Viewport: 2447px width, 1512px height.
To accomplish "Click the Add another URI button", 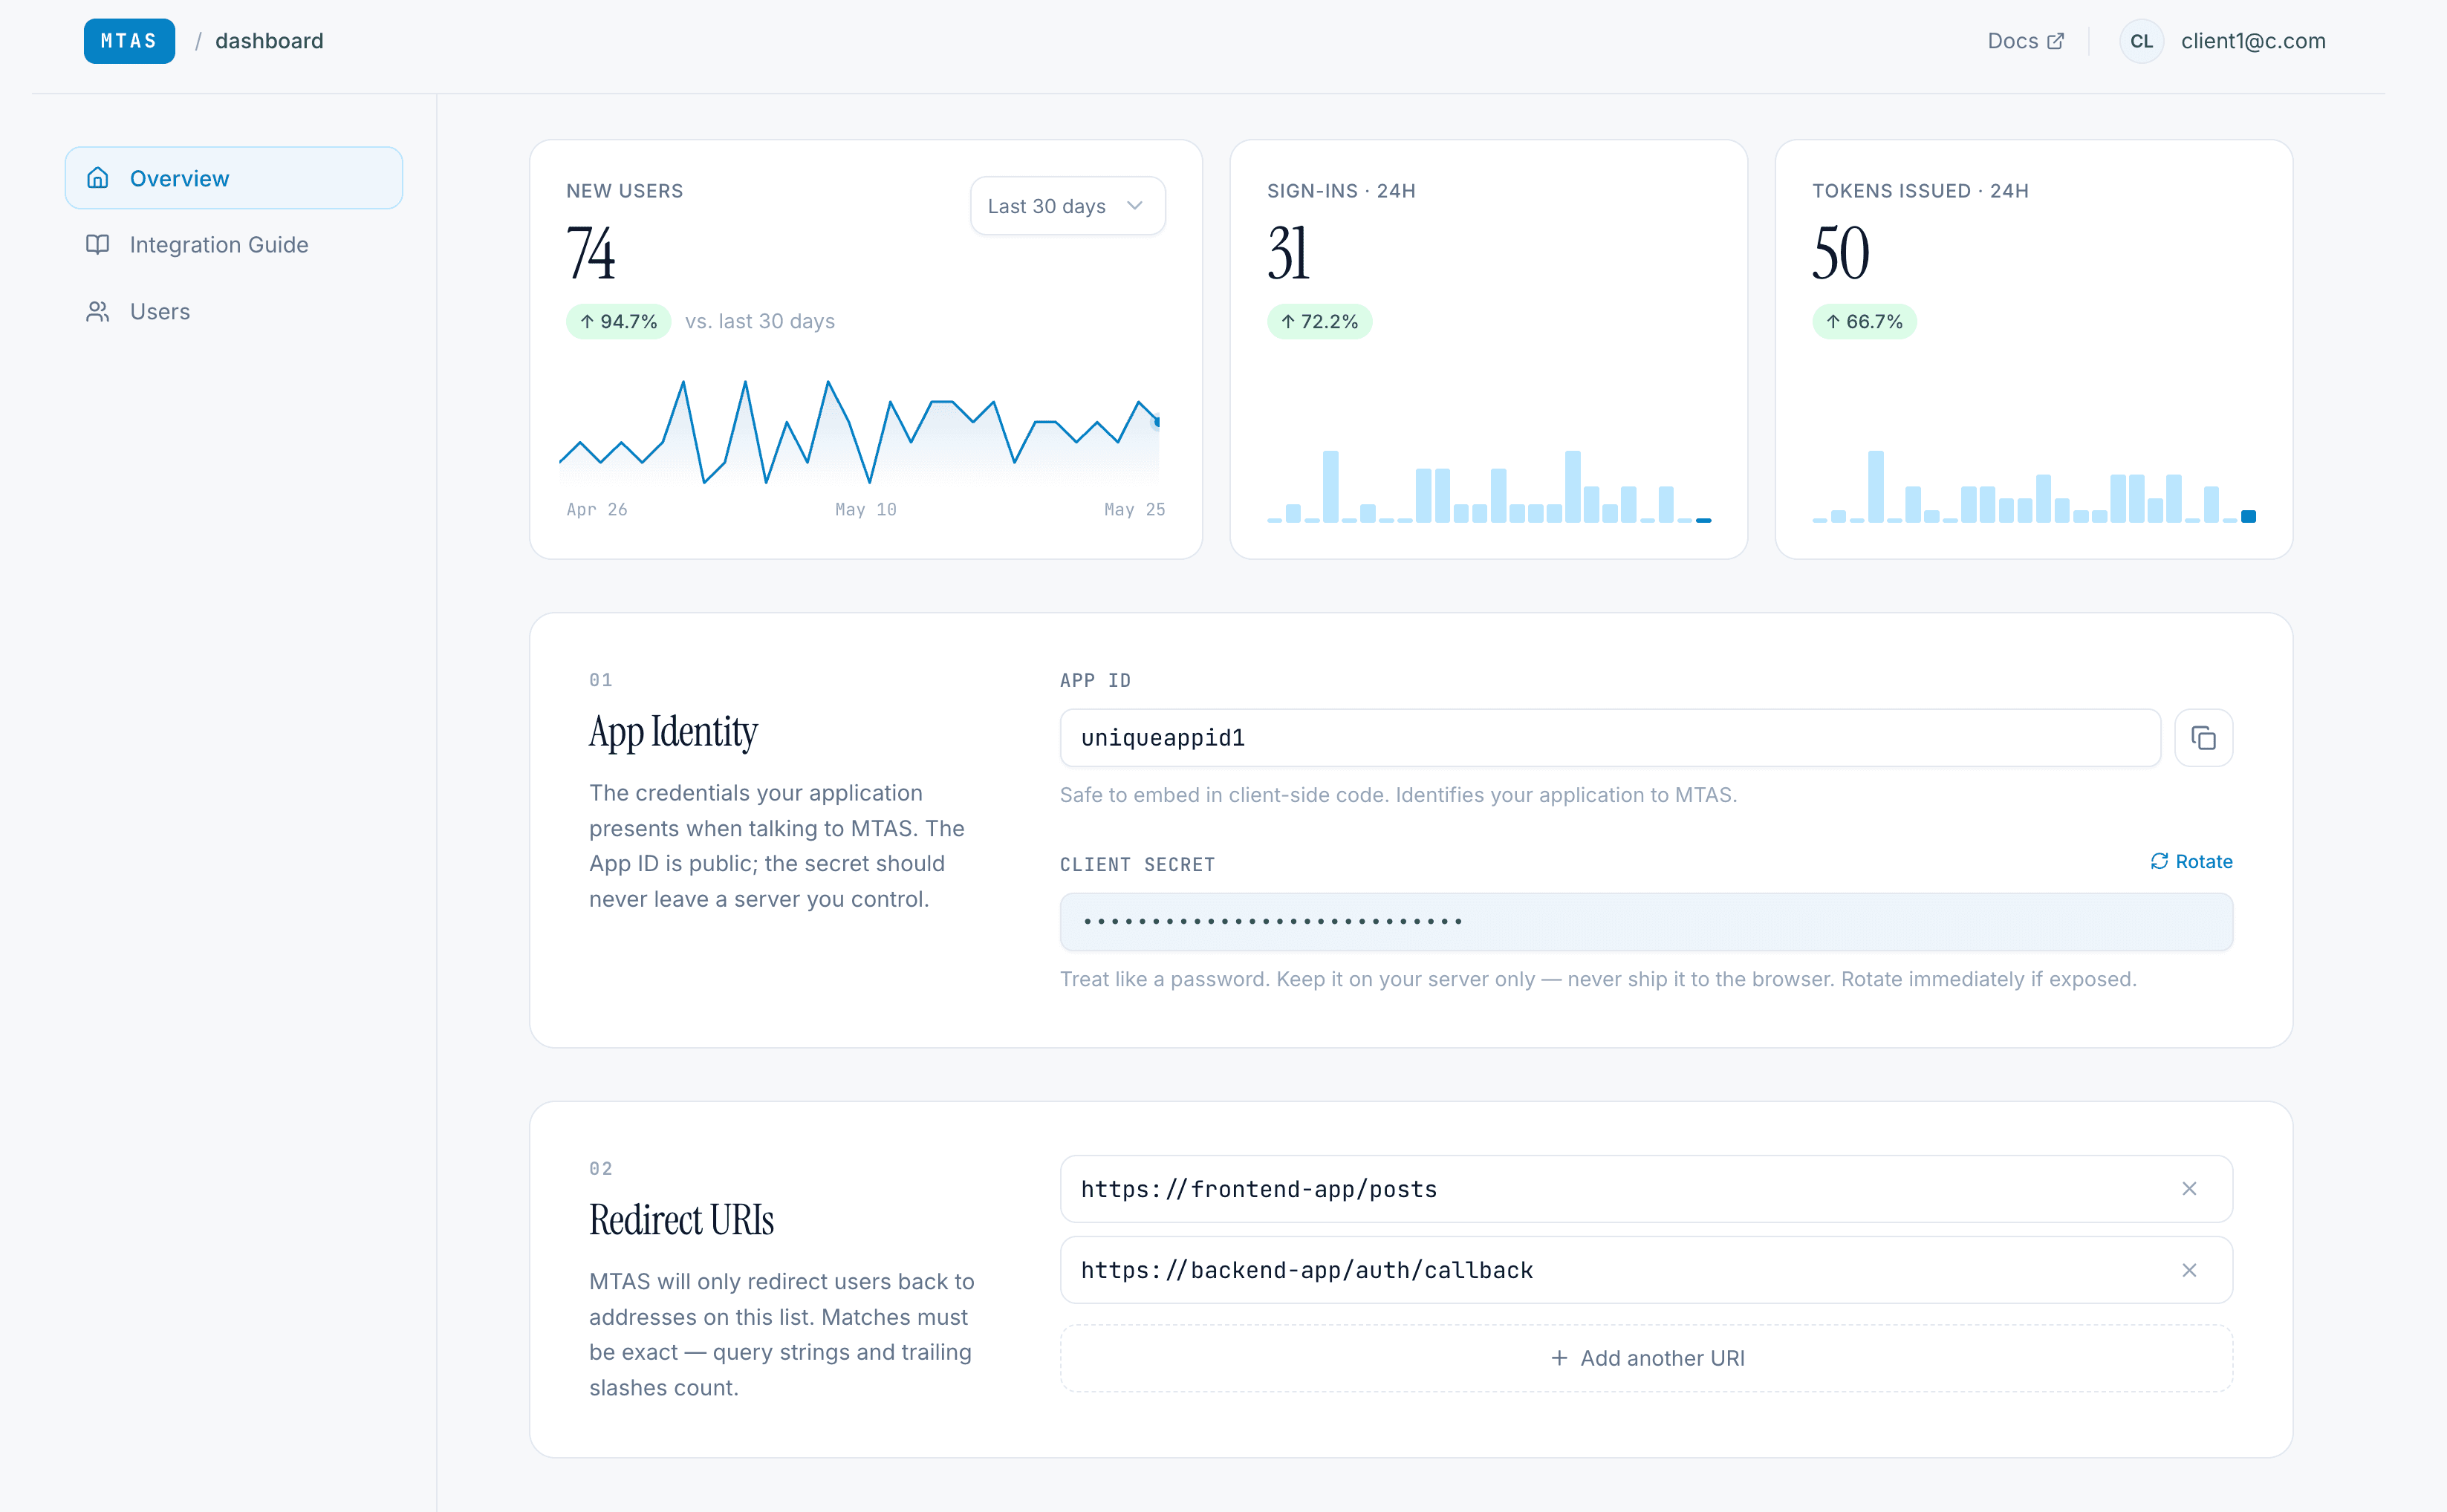I will tap(1646, 1358).
